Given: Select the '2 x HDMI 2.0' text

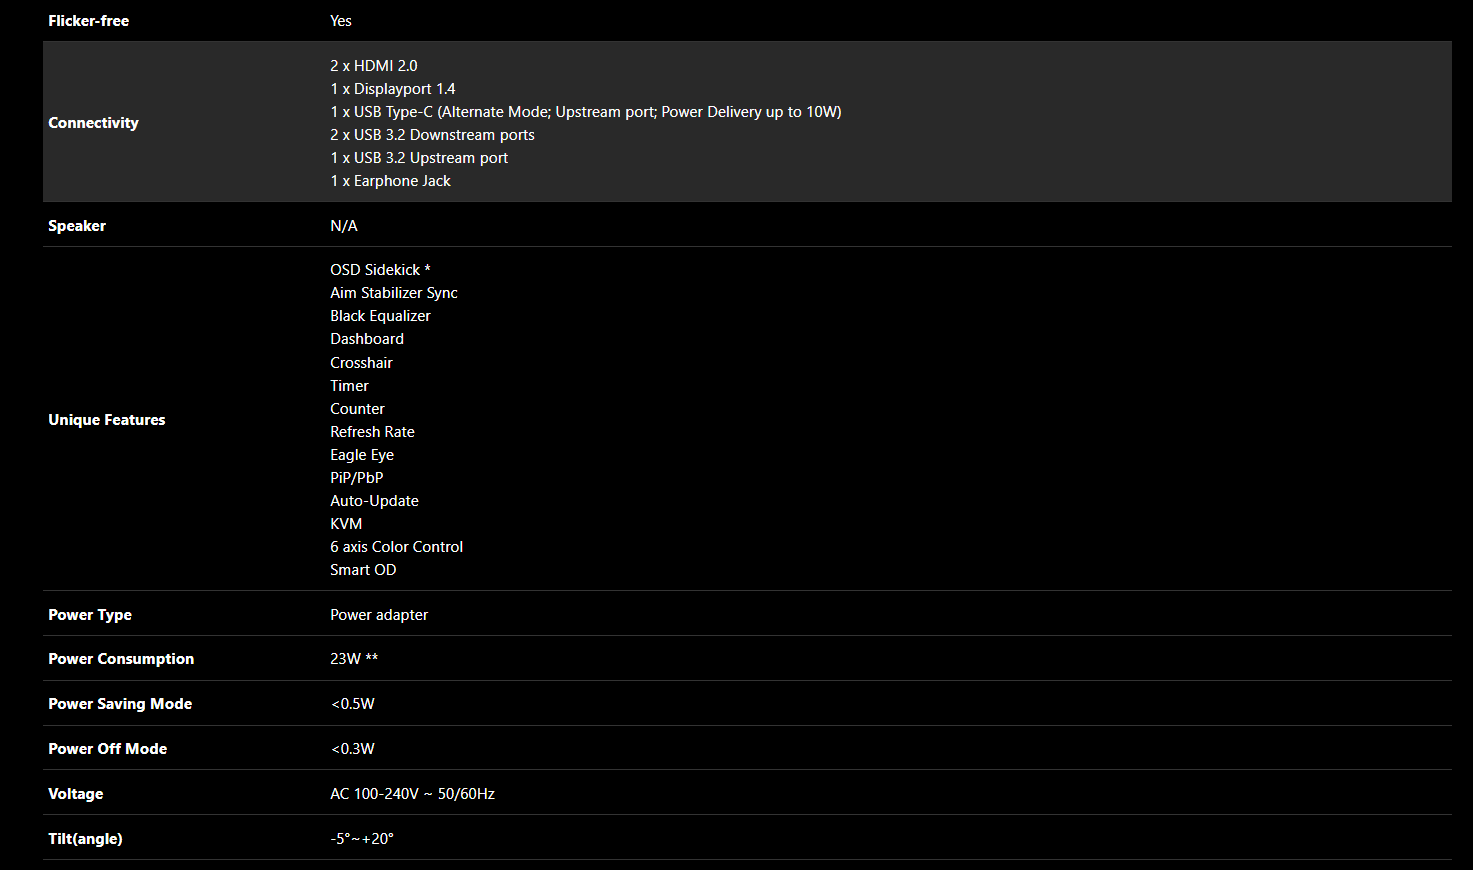Looking at the screenshot, I should (x=374, y=66).
